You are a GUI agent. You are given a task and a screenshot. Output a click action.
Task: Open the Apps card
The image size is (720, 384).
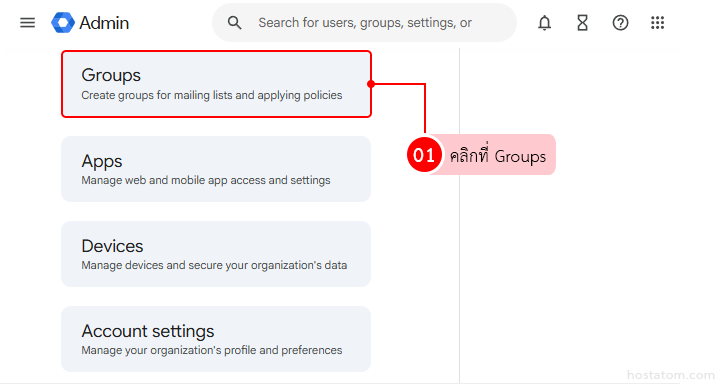tap(216, 169)
